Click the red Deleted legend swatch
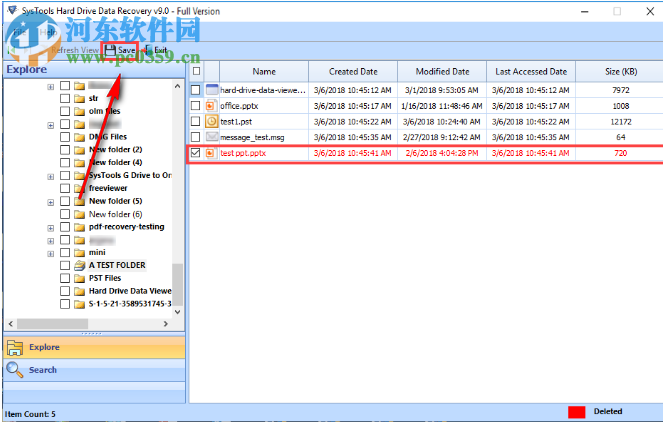The image size is (663, 423). coord(577,412)
